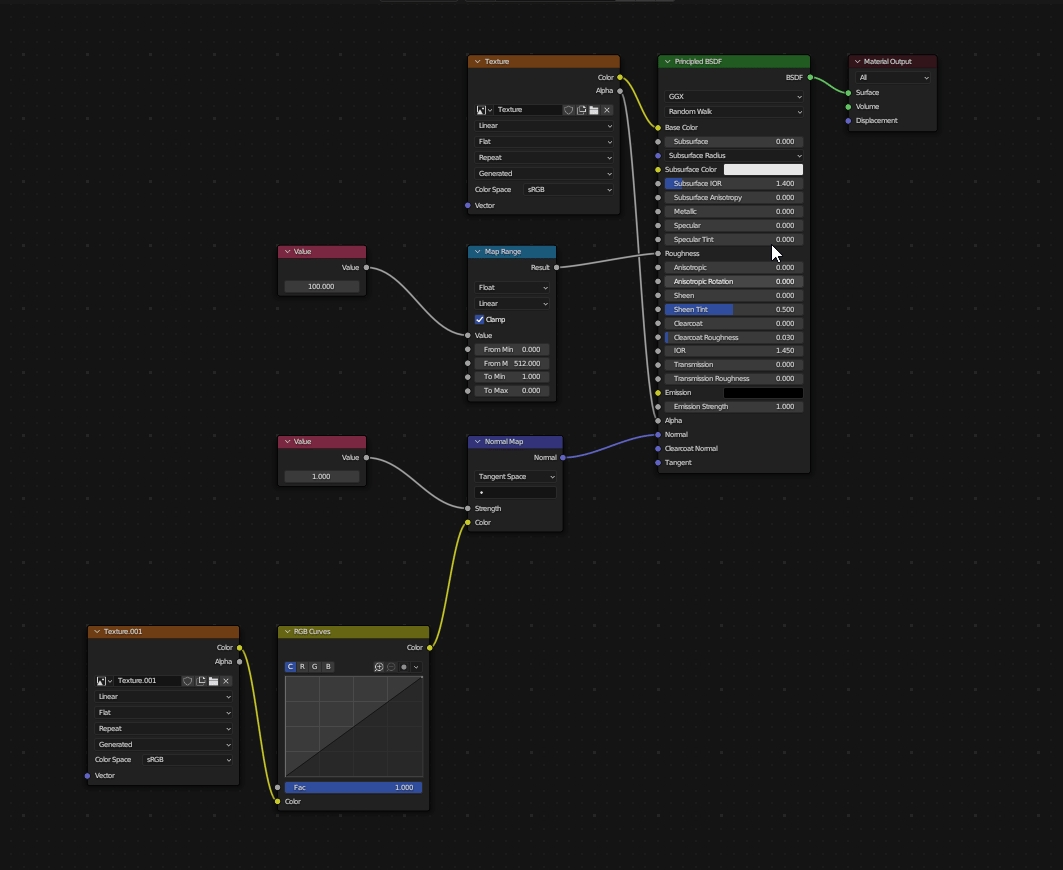This screenshot has height=870, width=1063.
Task: Switch to B channel in RGB Curves
Action: click(328, 667)
